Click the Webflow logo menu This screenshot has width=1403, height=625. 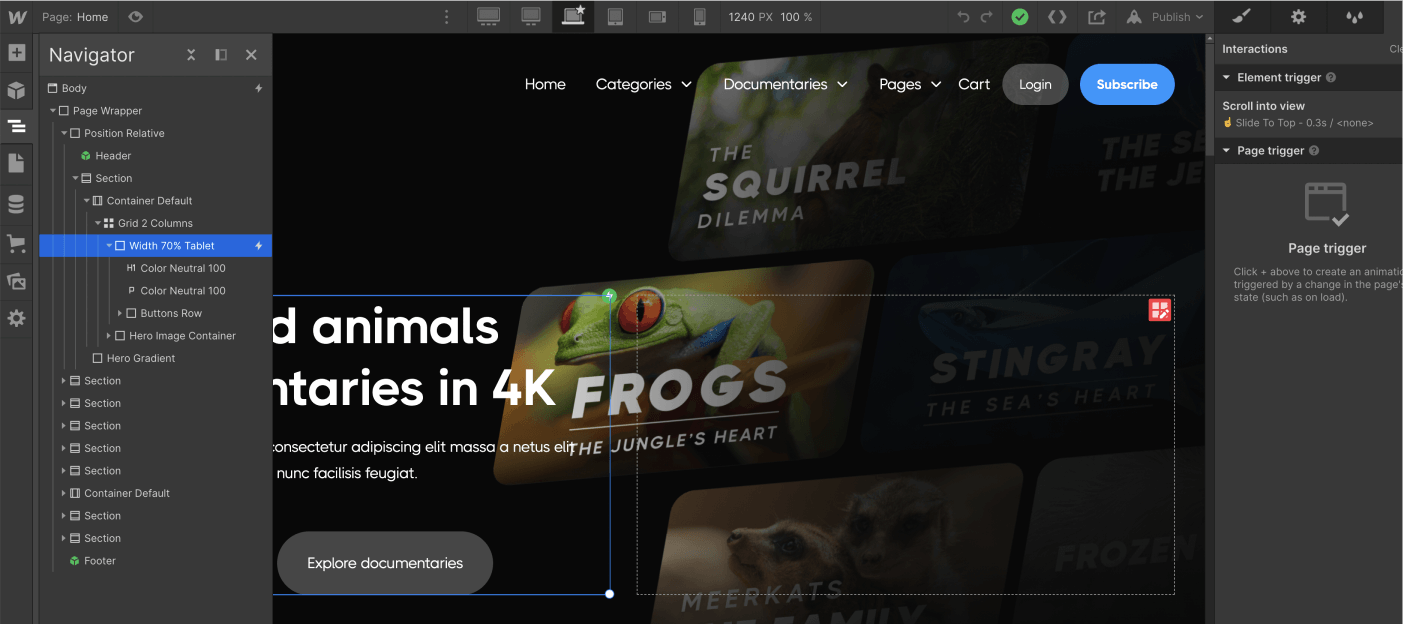16,16
